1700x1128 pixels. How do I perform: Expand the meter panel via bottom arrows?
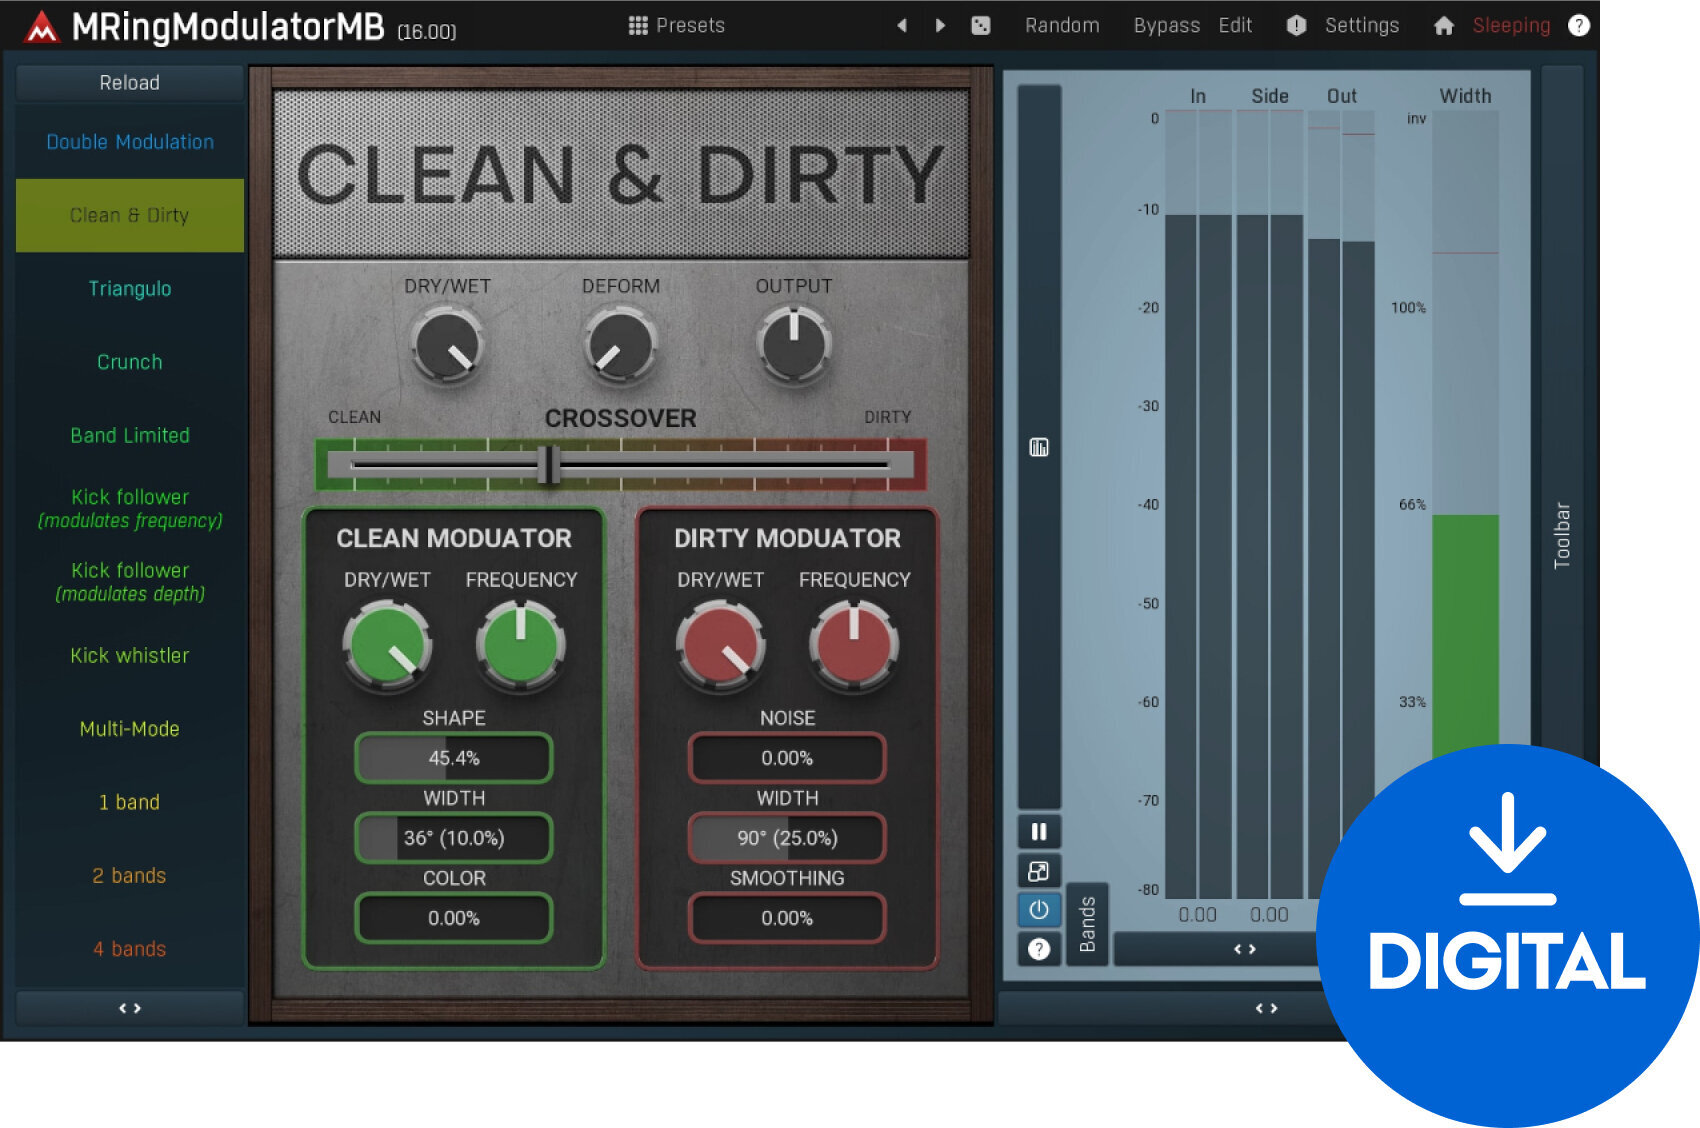pos(1266,1008)
